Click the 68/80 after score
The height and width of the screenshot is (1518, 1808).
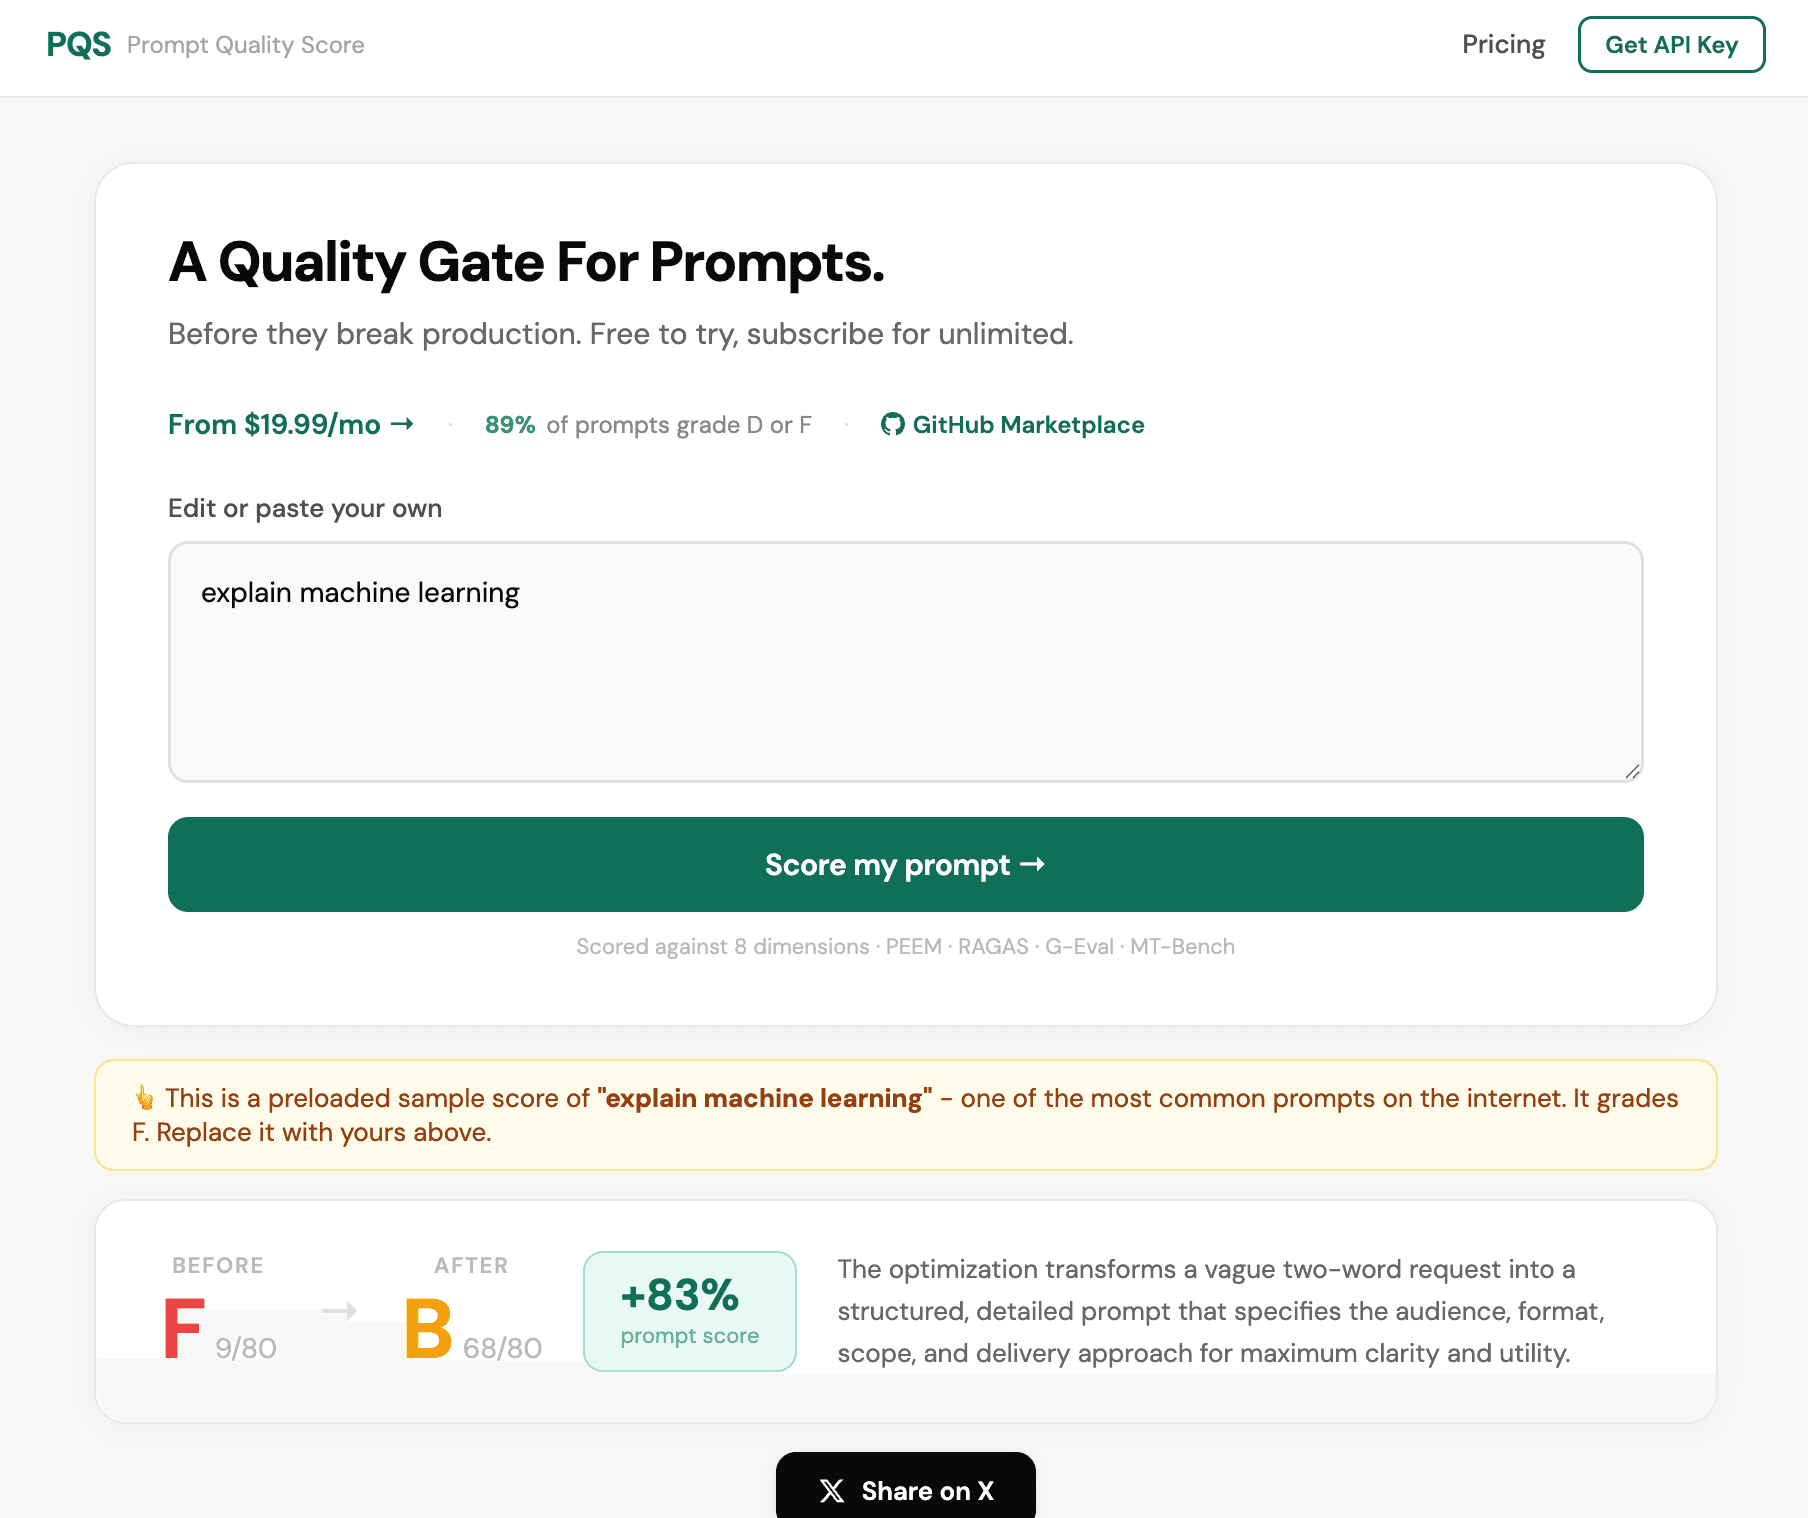pyautogui.click(x=503, y=1348)
